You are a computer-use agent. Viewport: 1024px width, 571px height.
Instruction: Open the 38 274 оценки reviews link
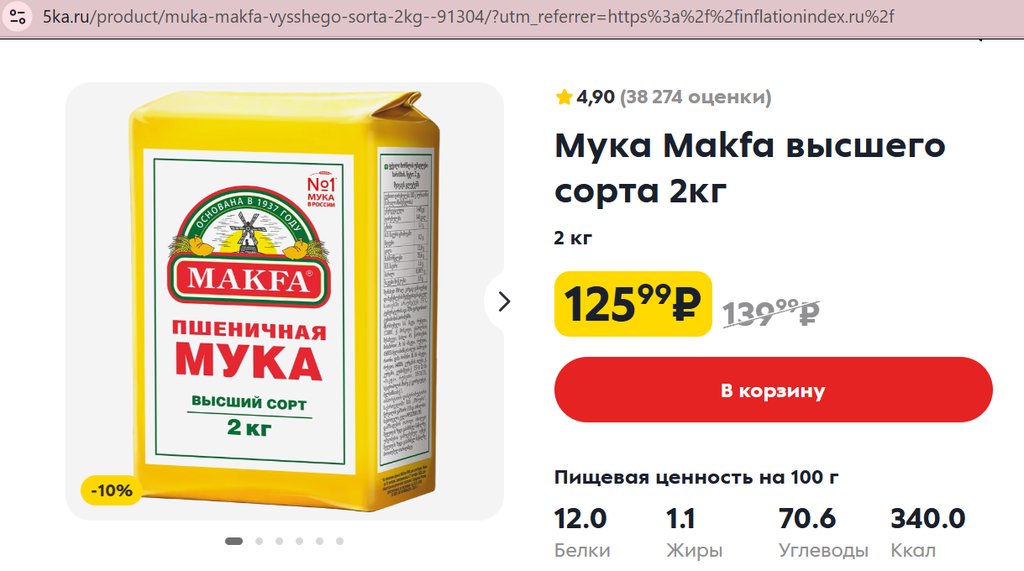click(x=696, y=97)
